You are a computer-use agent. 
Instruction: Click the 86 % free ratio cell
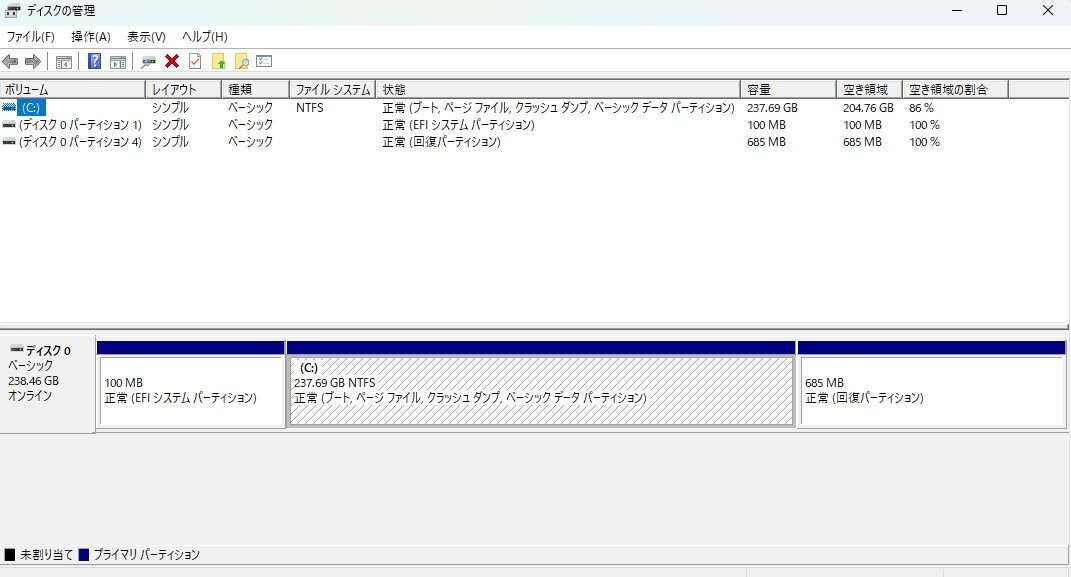pyautogui.click(x=921, y=108)
